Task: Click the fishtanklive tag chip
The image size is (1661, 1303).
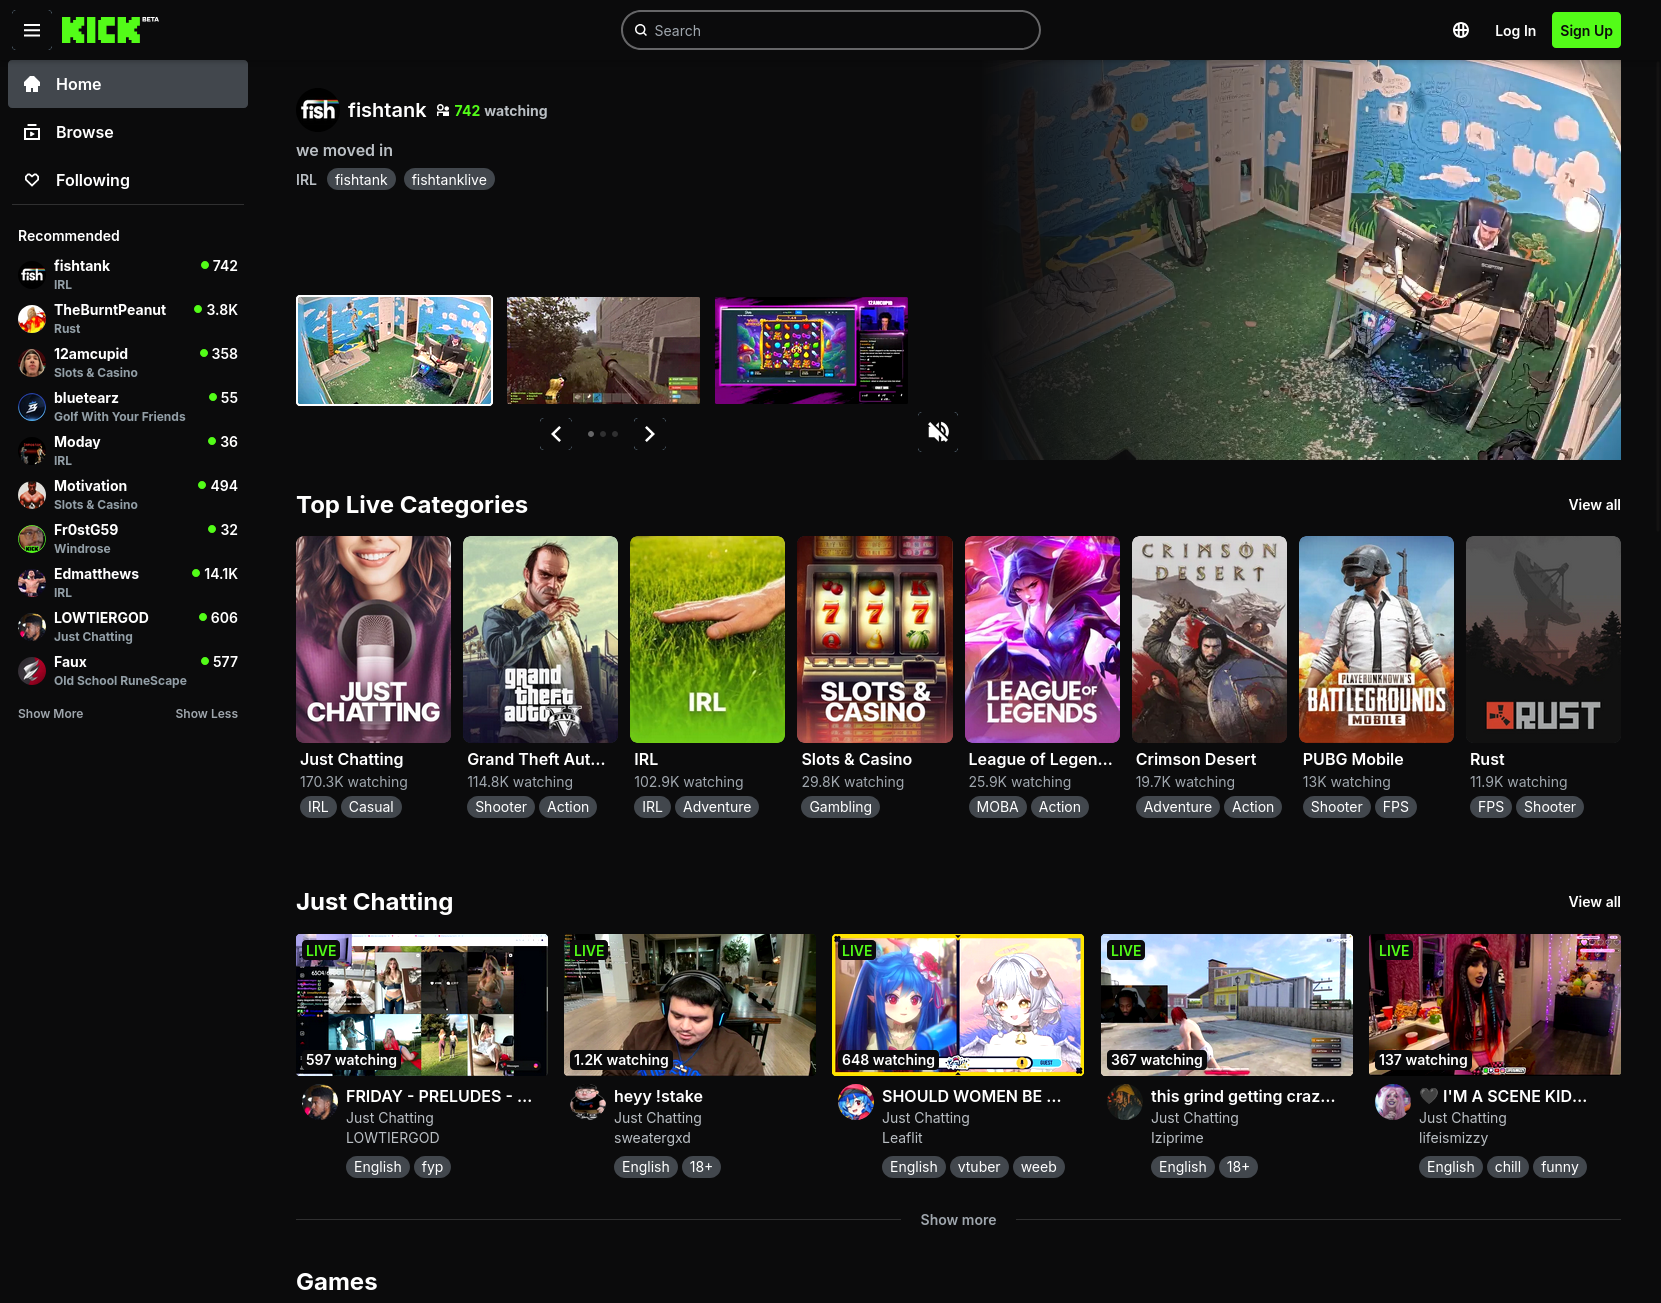Action: pyautogui.click(x=449, y=180)
